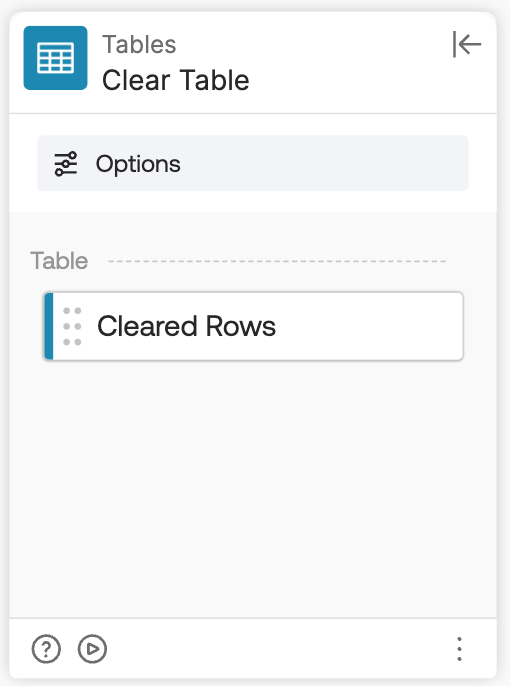510x686 pixels.
Task: Open the three-dot more menu
Action: pos(459,649)
